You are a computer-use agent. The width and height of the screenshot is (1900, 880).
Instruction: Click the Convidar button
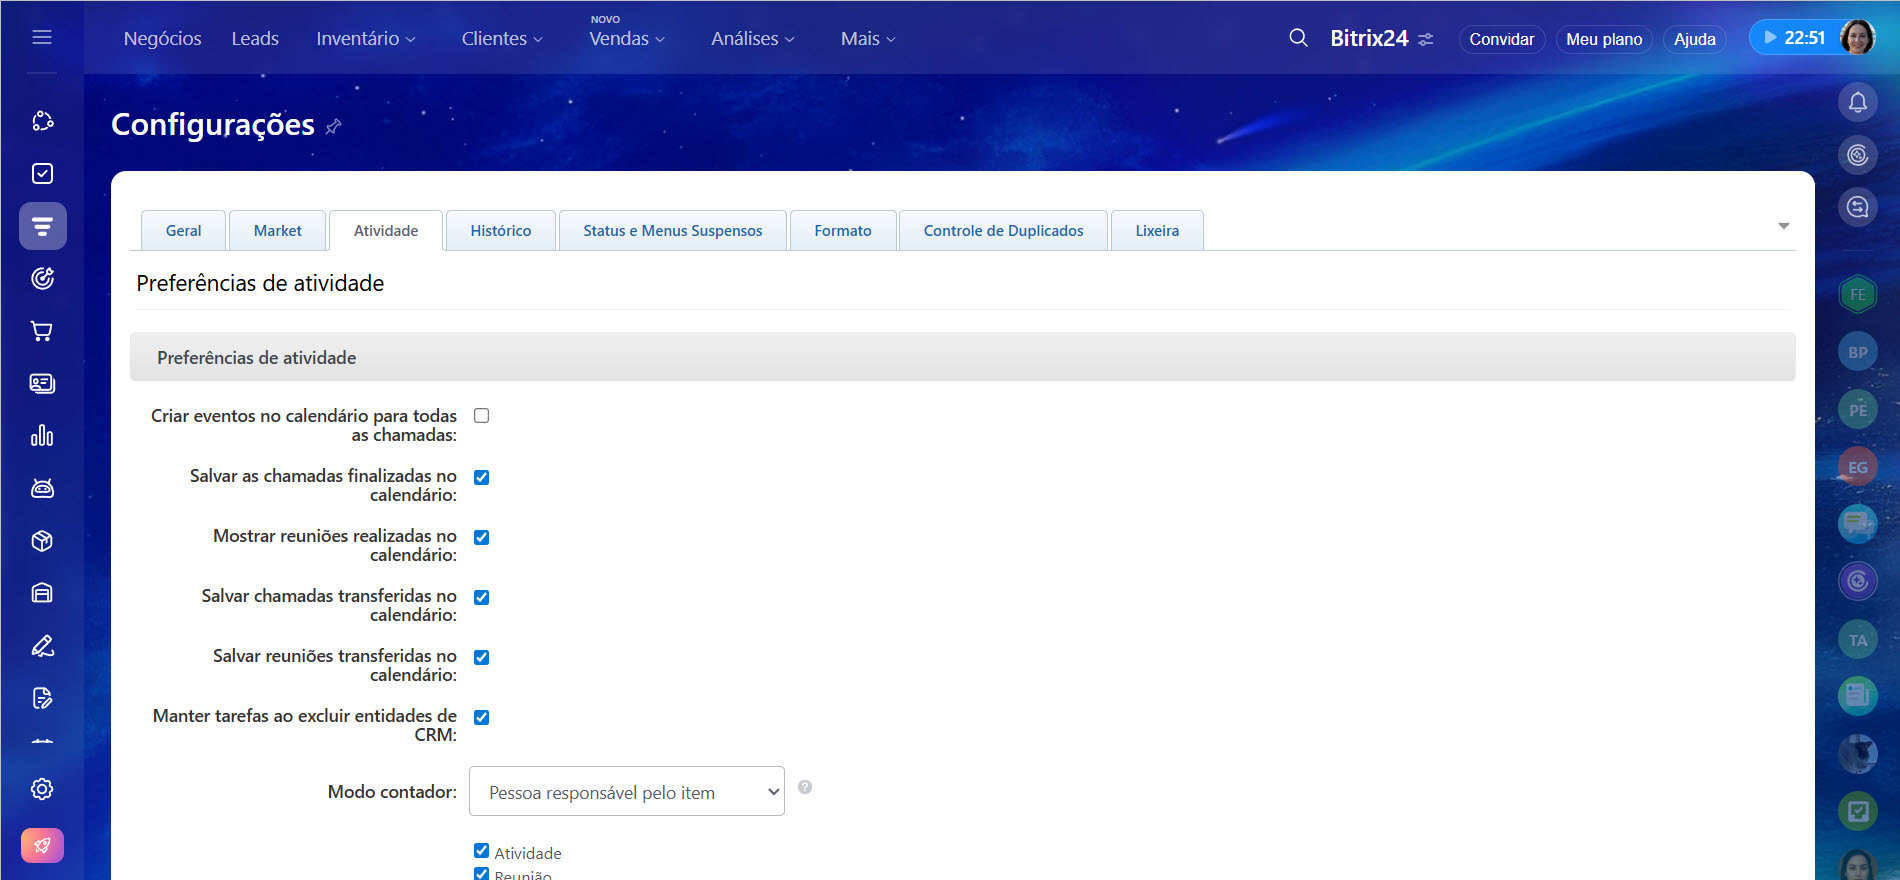tap(1501, 39)
